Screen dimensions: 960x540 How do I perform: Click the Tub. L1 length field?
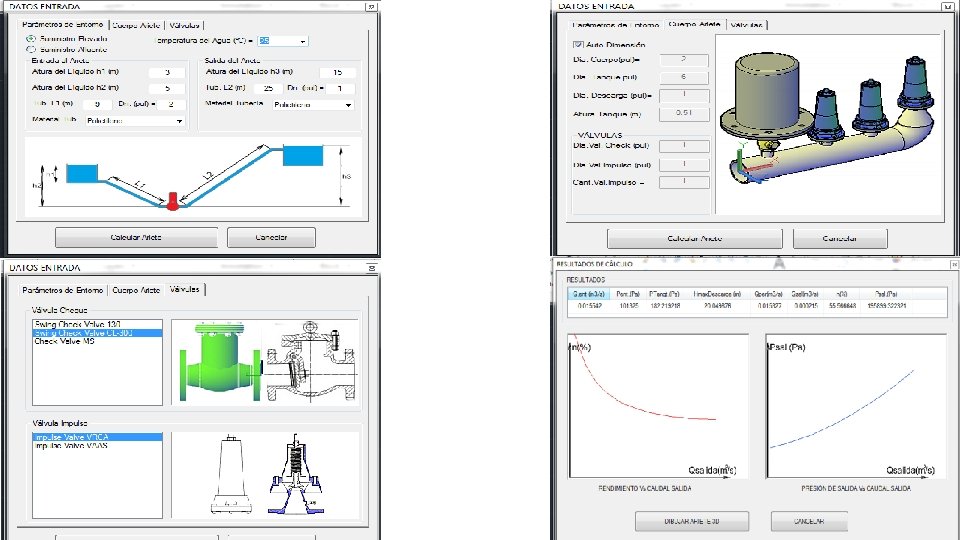tap(97, 104)
